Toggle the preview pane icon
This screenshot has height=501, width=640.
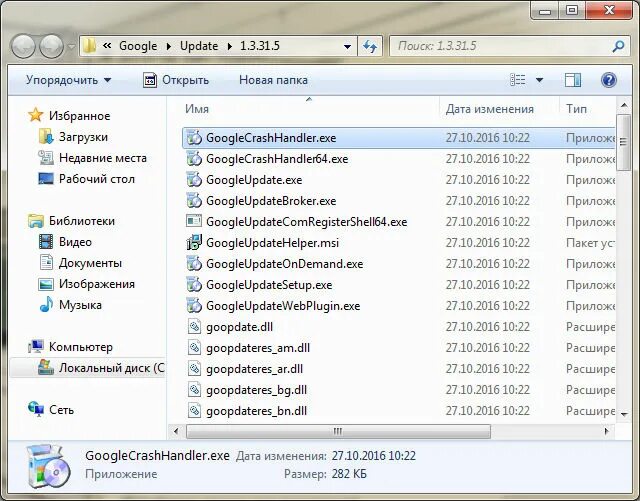573,80
